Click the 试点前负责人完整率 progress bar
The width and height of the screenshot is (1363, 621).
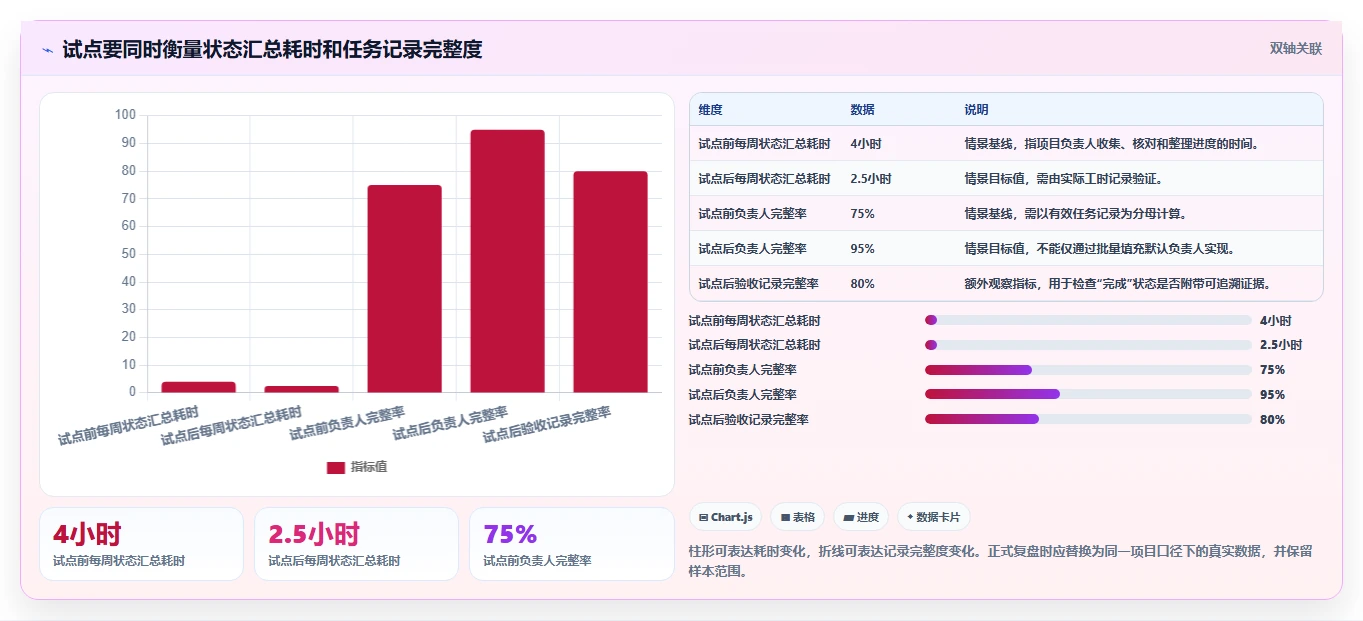1088,370
